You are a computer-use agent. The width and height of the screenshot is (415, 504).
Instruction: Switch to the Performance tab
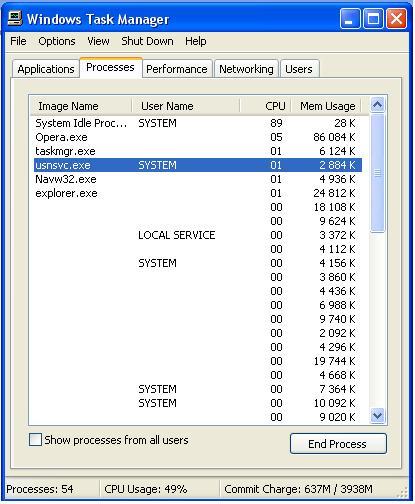[x=177, y=69]
